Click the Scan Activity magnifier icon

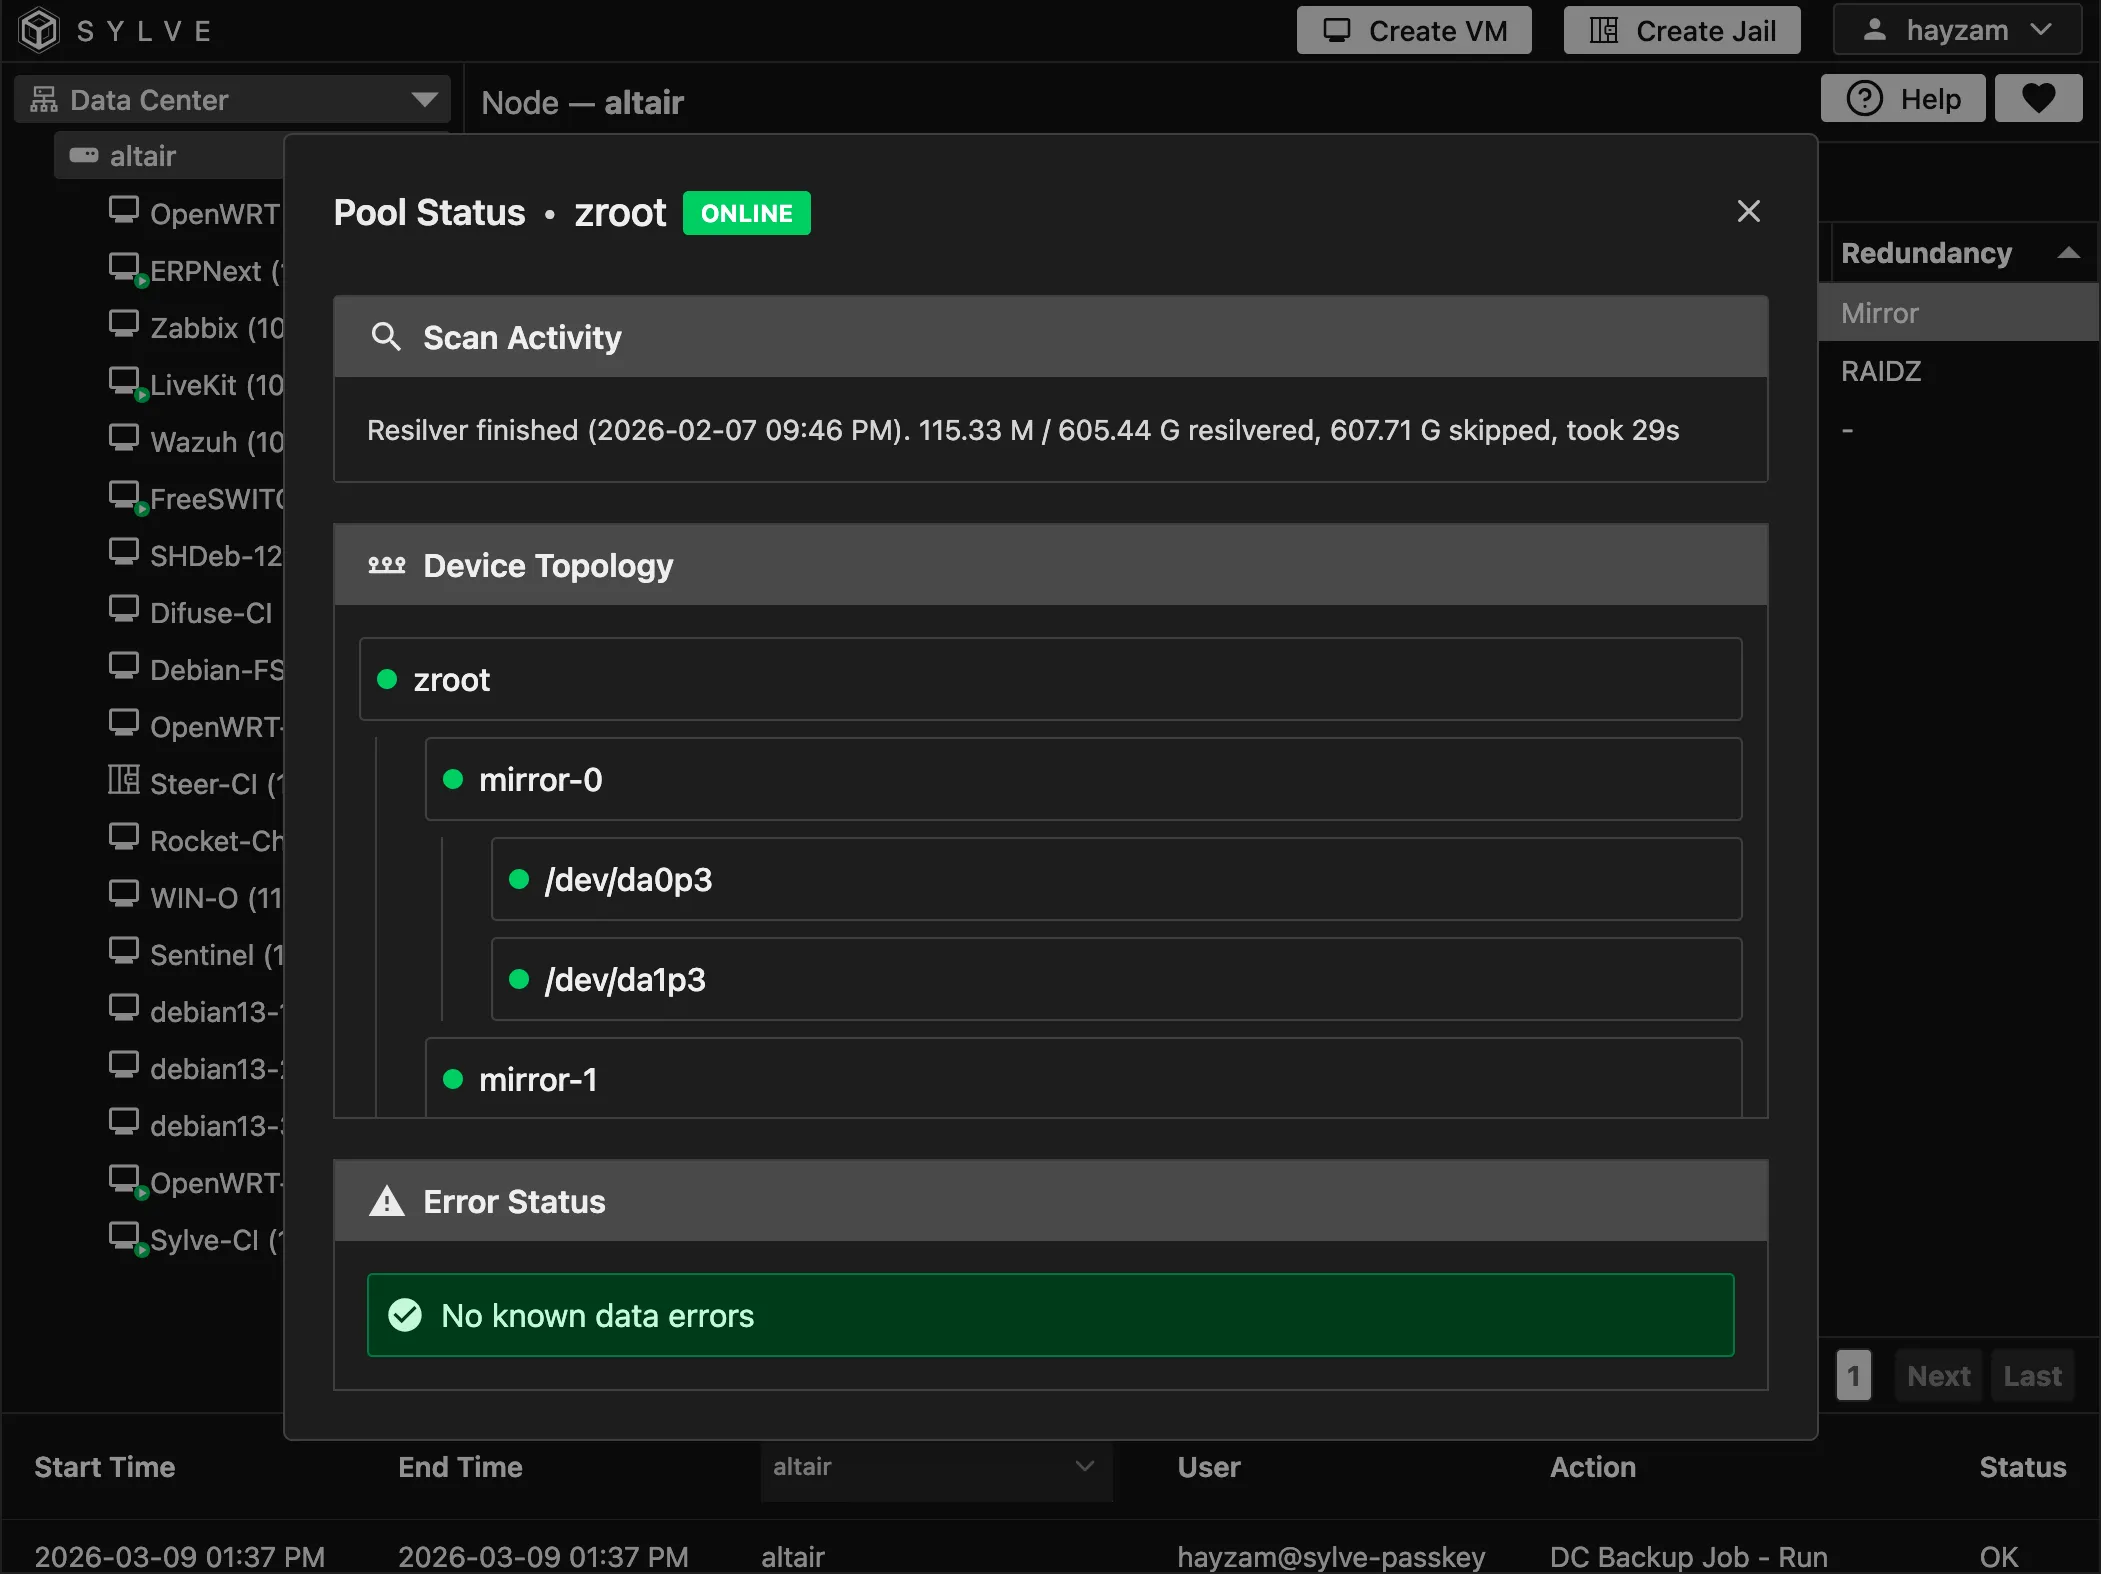(x=386, y=337)
